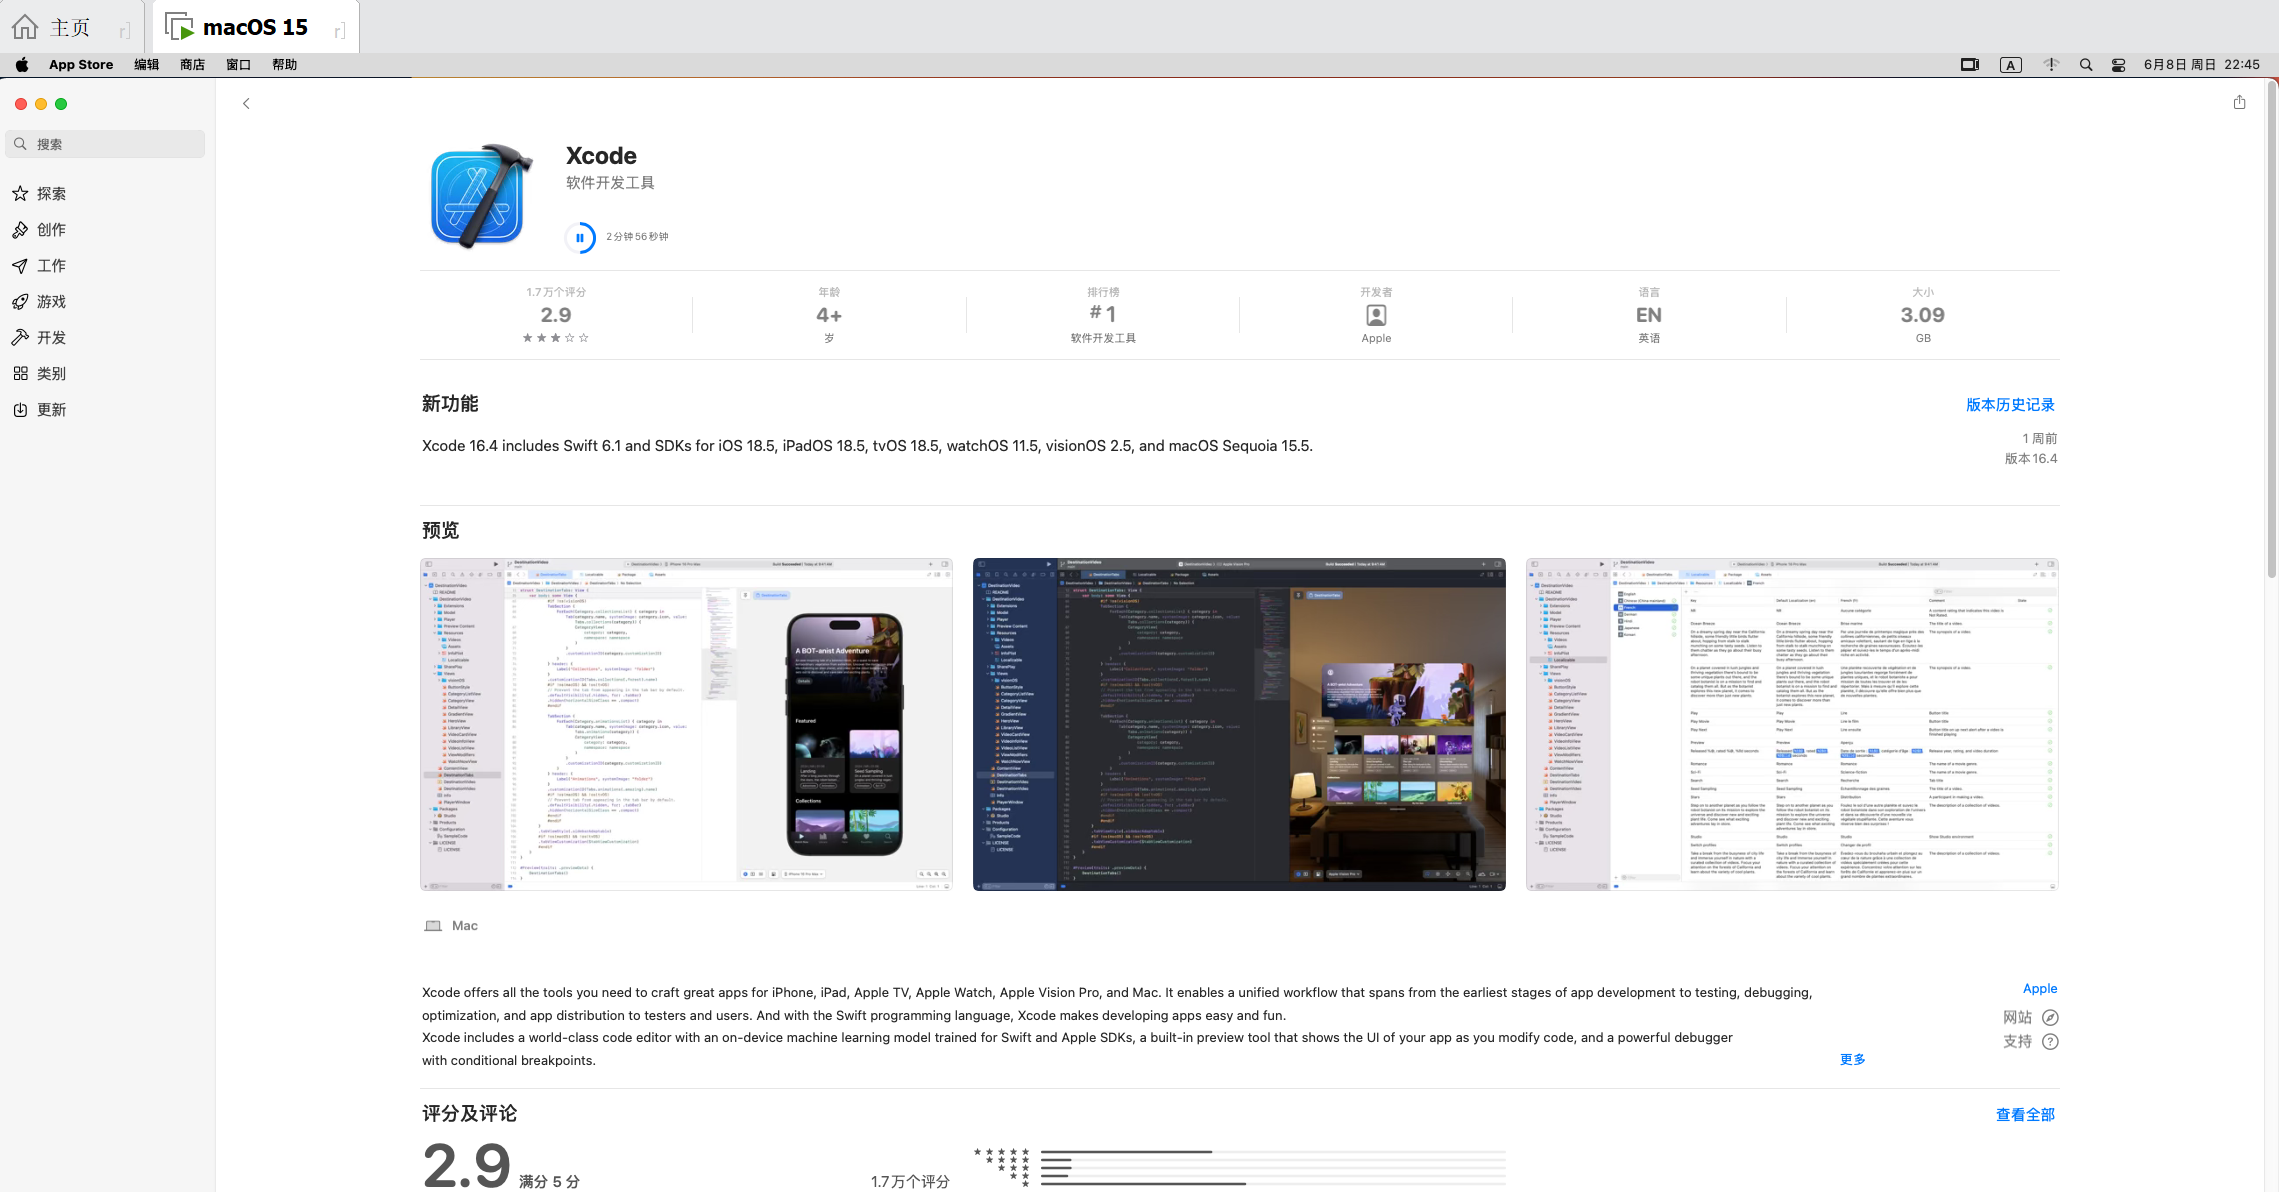The image size is (2279, 1192).
Task: Expand the description with 更多
Action: coord(1852,1059)
